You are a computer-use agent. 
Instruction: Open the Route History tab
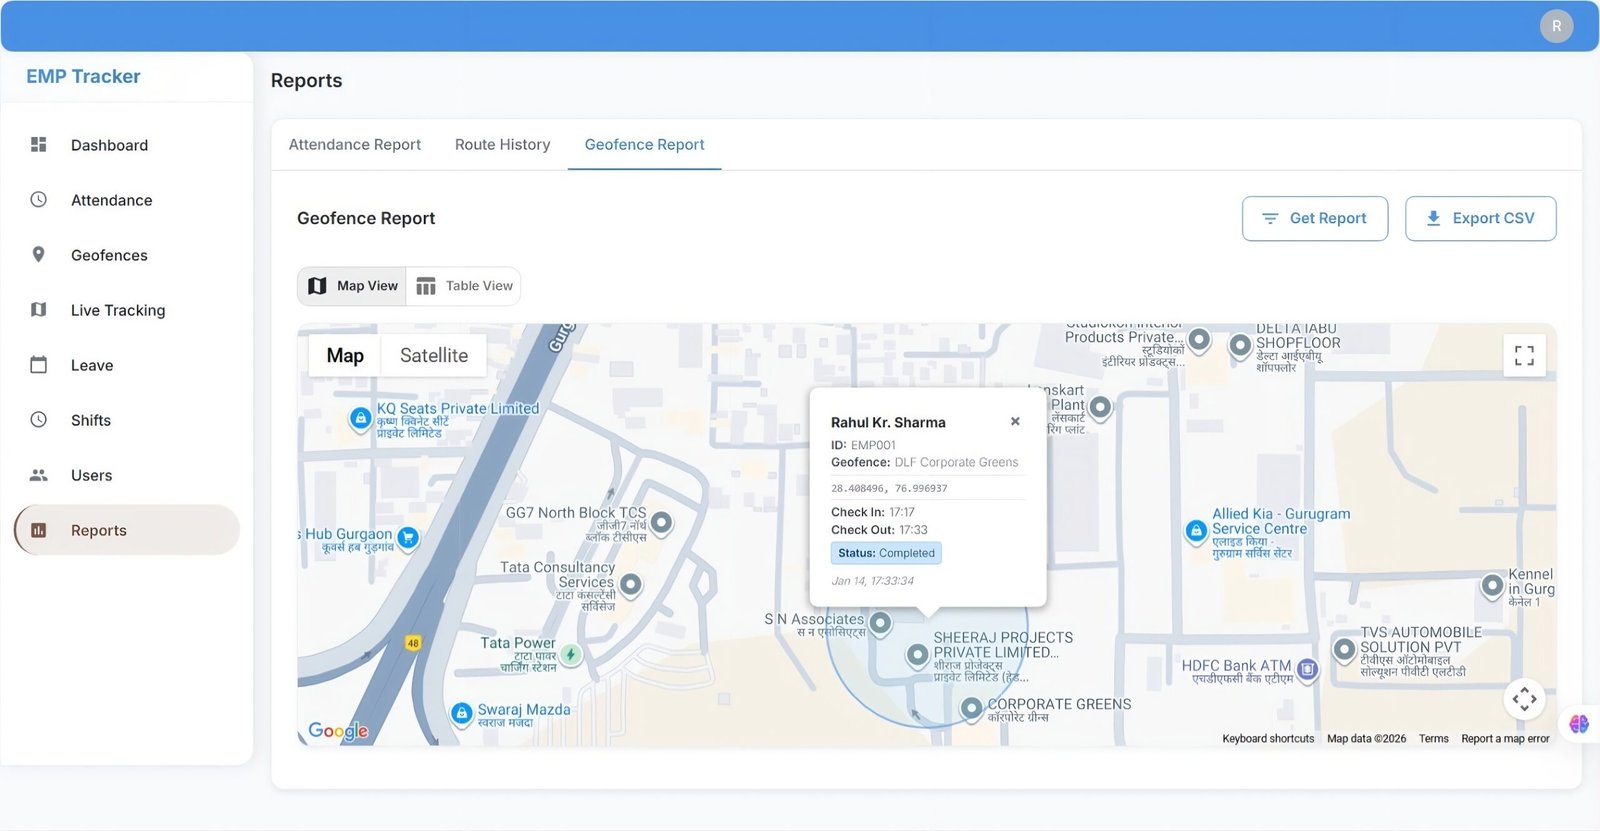click(x=502, y=145)
